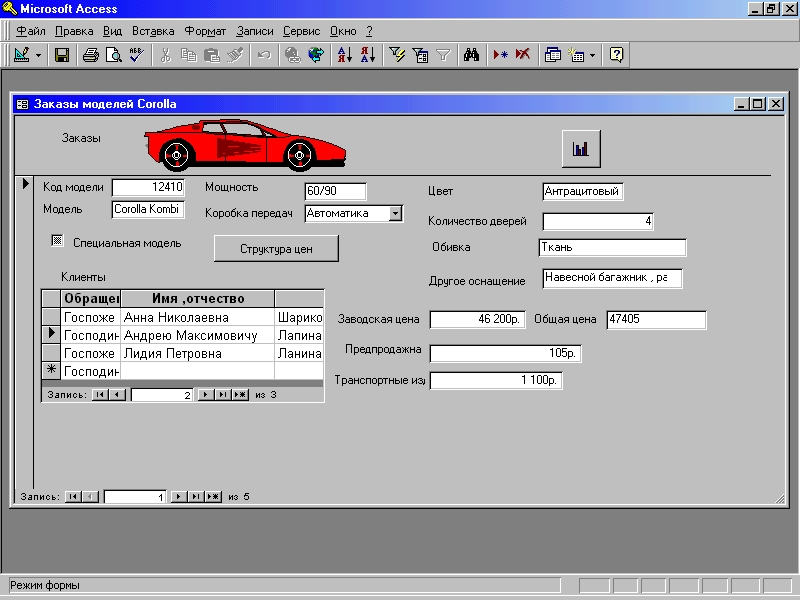Image resolution: width=800 pixels, height=600 pixels.
Task: Go to next client record in subform
Action: coord(205,394)
